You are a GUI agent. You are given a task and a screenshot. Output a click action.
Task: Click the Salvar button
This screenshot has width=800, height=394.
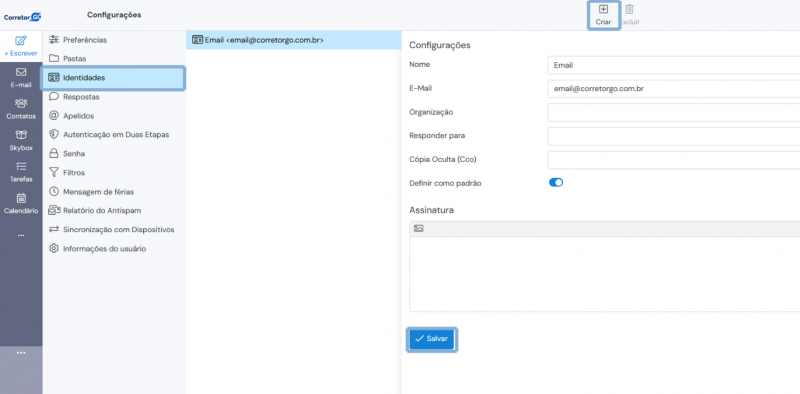[432, 339]
